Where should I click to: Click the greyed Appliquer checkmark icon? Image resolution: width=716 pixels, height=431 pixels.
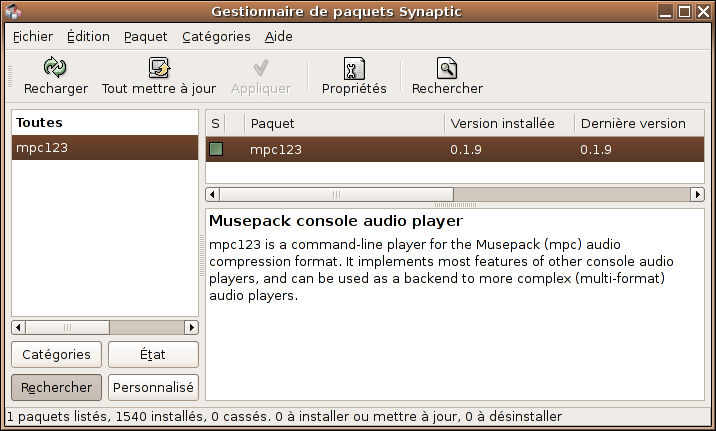(261, 68)
